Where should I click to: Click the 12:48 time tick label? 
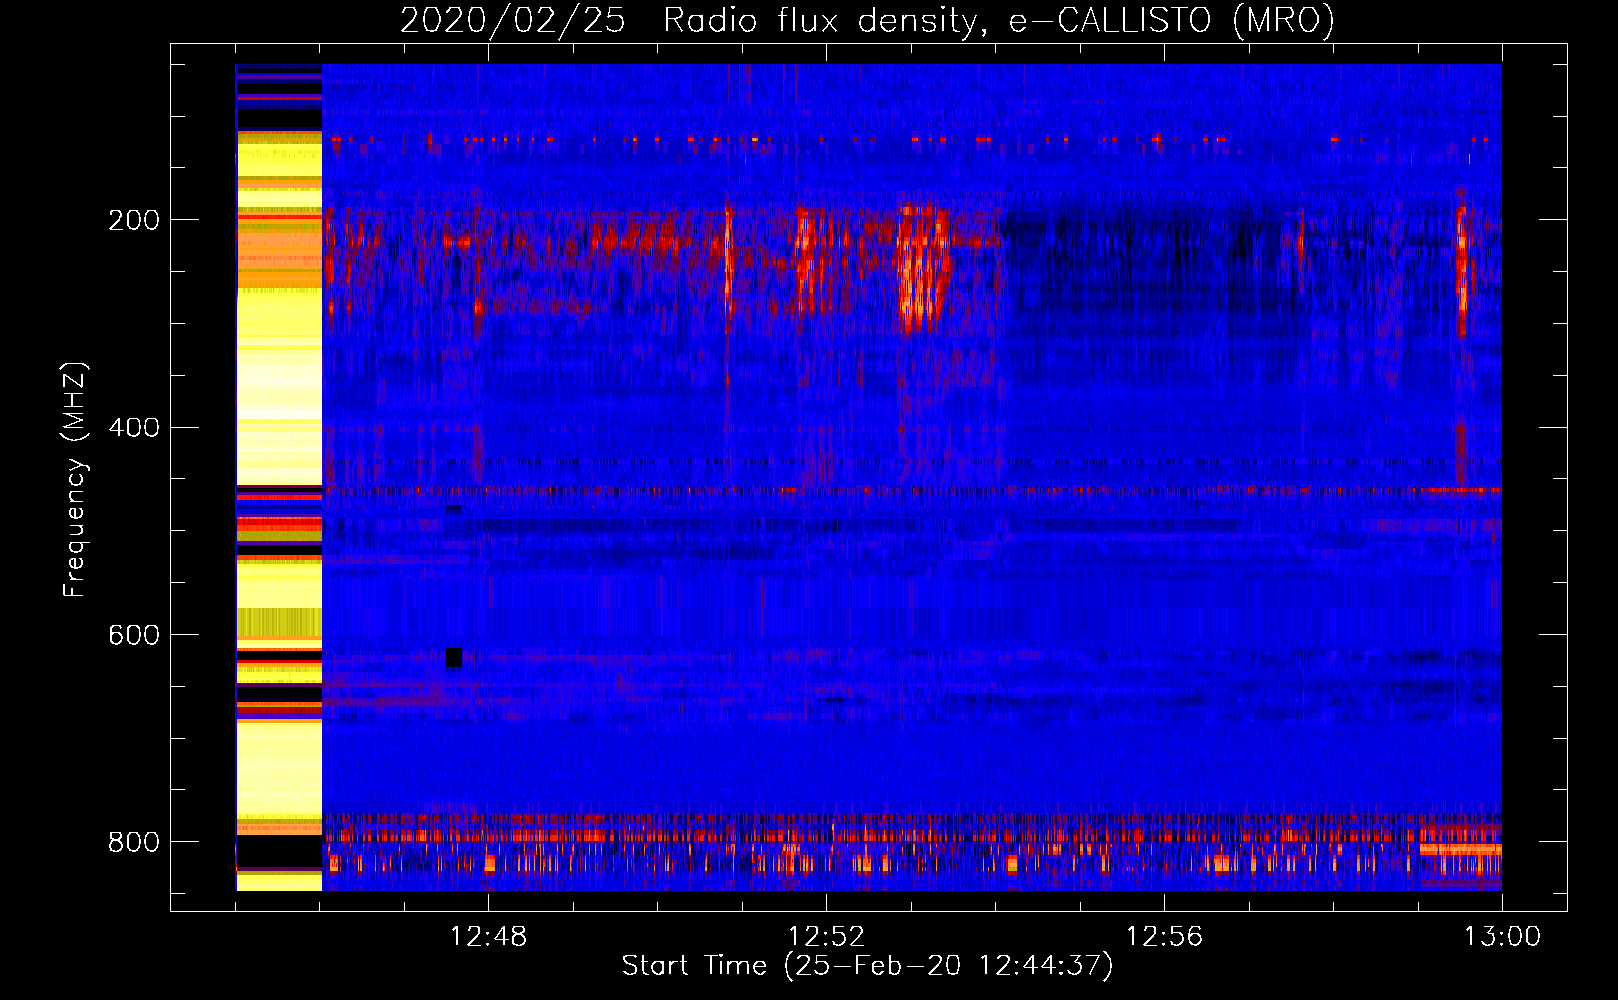pos(489,937)
